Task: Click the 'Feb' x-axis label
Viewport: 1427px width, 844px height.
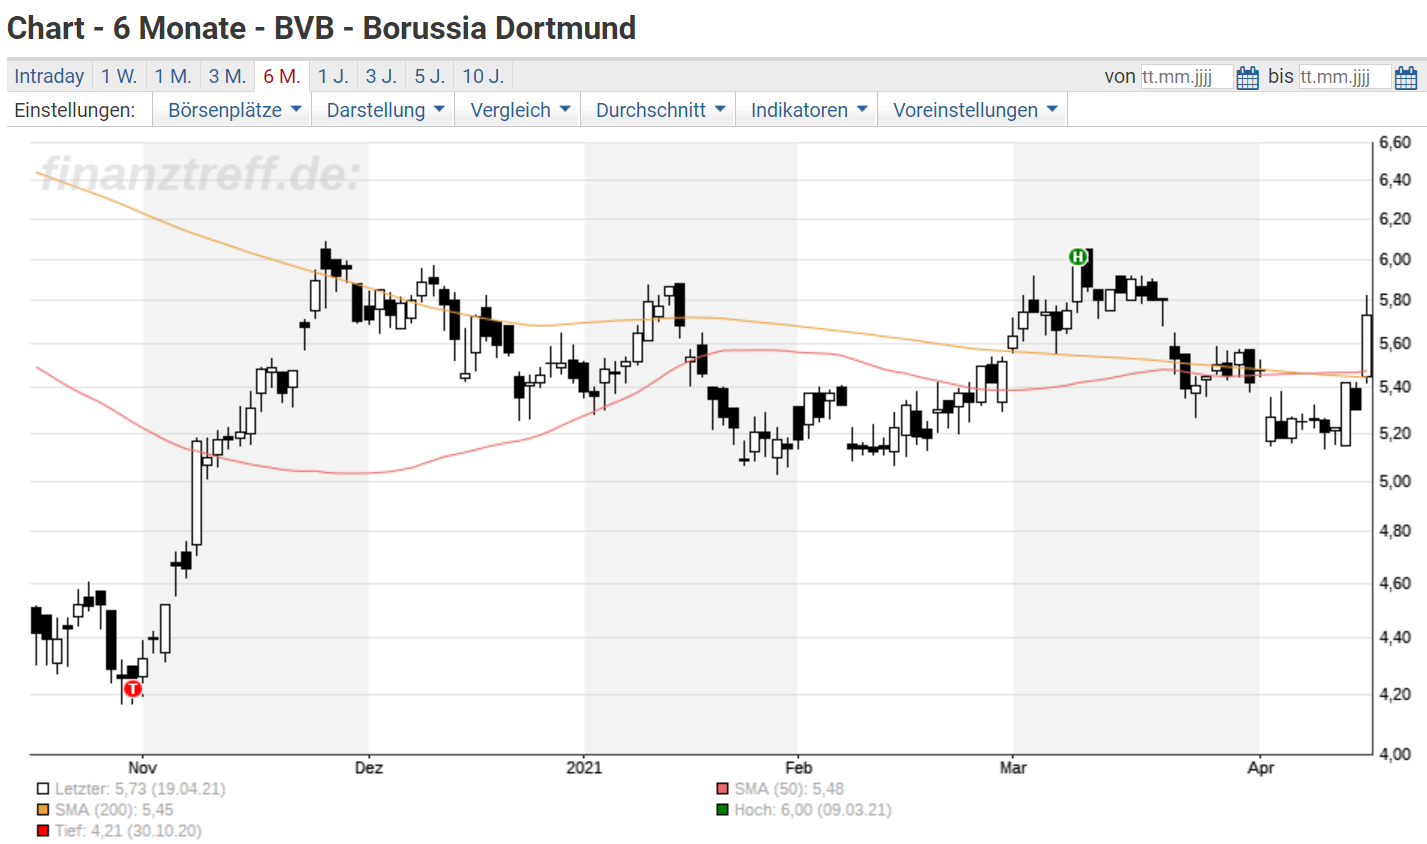Action: (798, 768)
